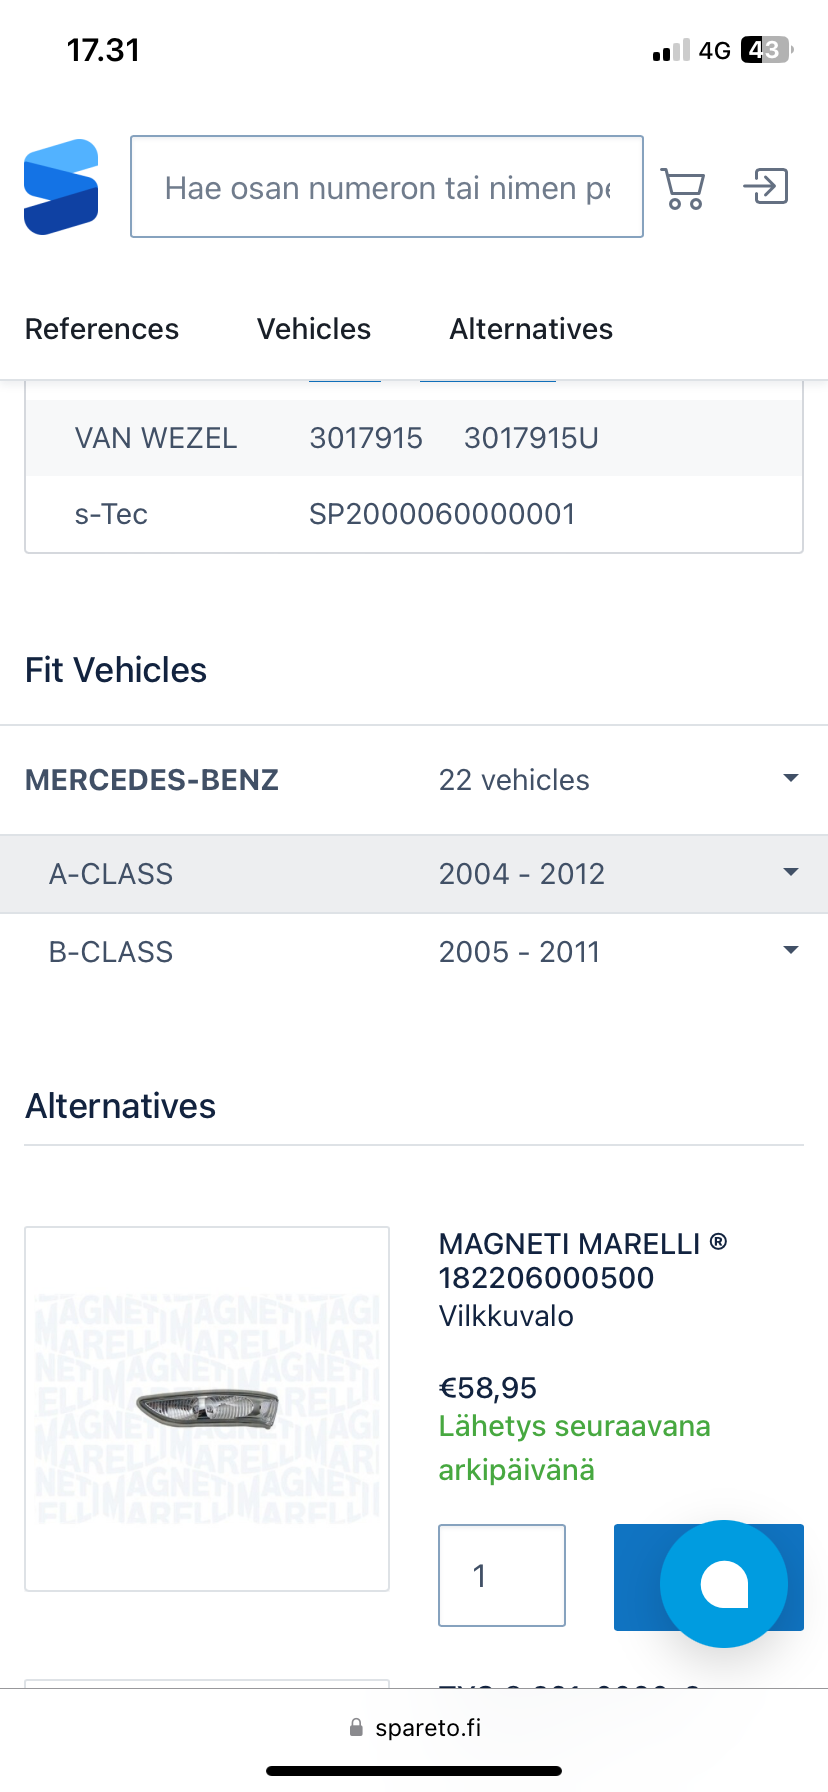
Task: Expand the MERCEDES-BENZ vehicles list
Action: [790, 779]
